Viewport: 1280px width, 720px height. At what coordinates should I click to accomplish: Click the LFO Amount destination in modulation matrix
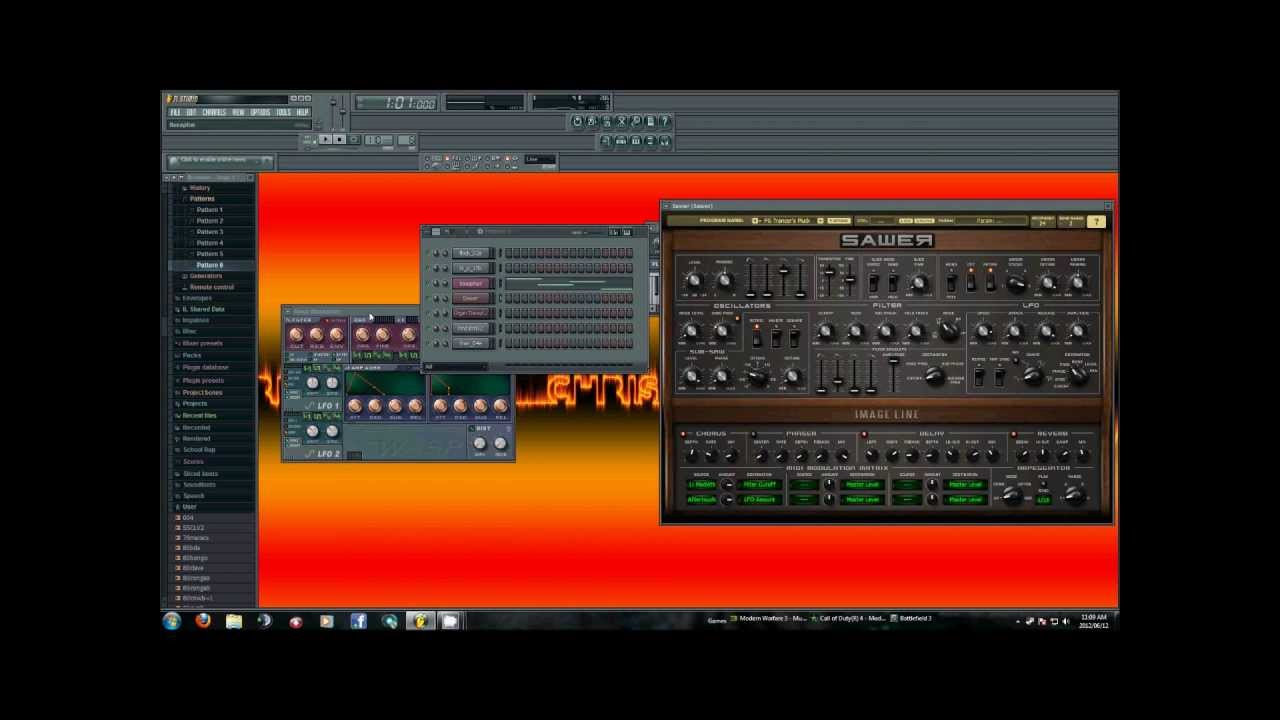click(x=759, y=499)
